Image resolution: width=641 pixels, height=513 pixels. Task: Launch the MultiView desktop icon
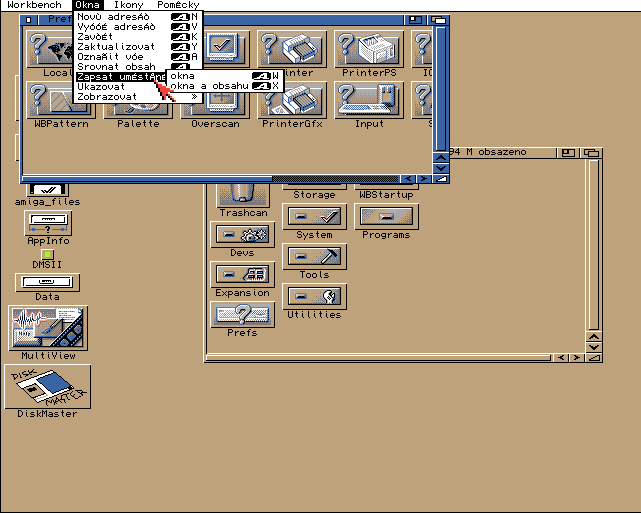point(47,328)
